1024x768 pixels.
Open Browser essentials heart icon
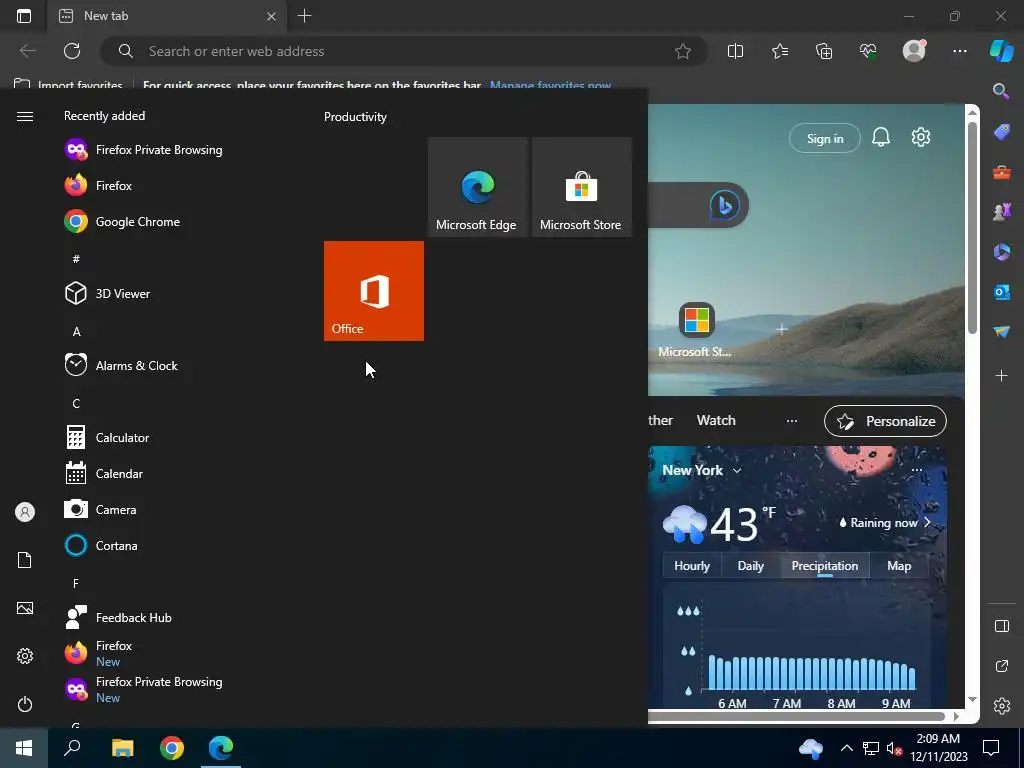coord(868,51)
